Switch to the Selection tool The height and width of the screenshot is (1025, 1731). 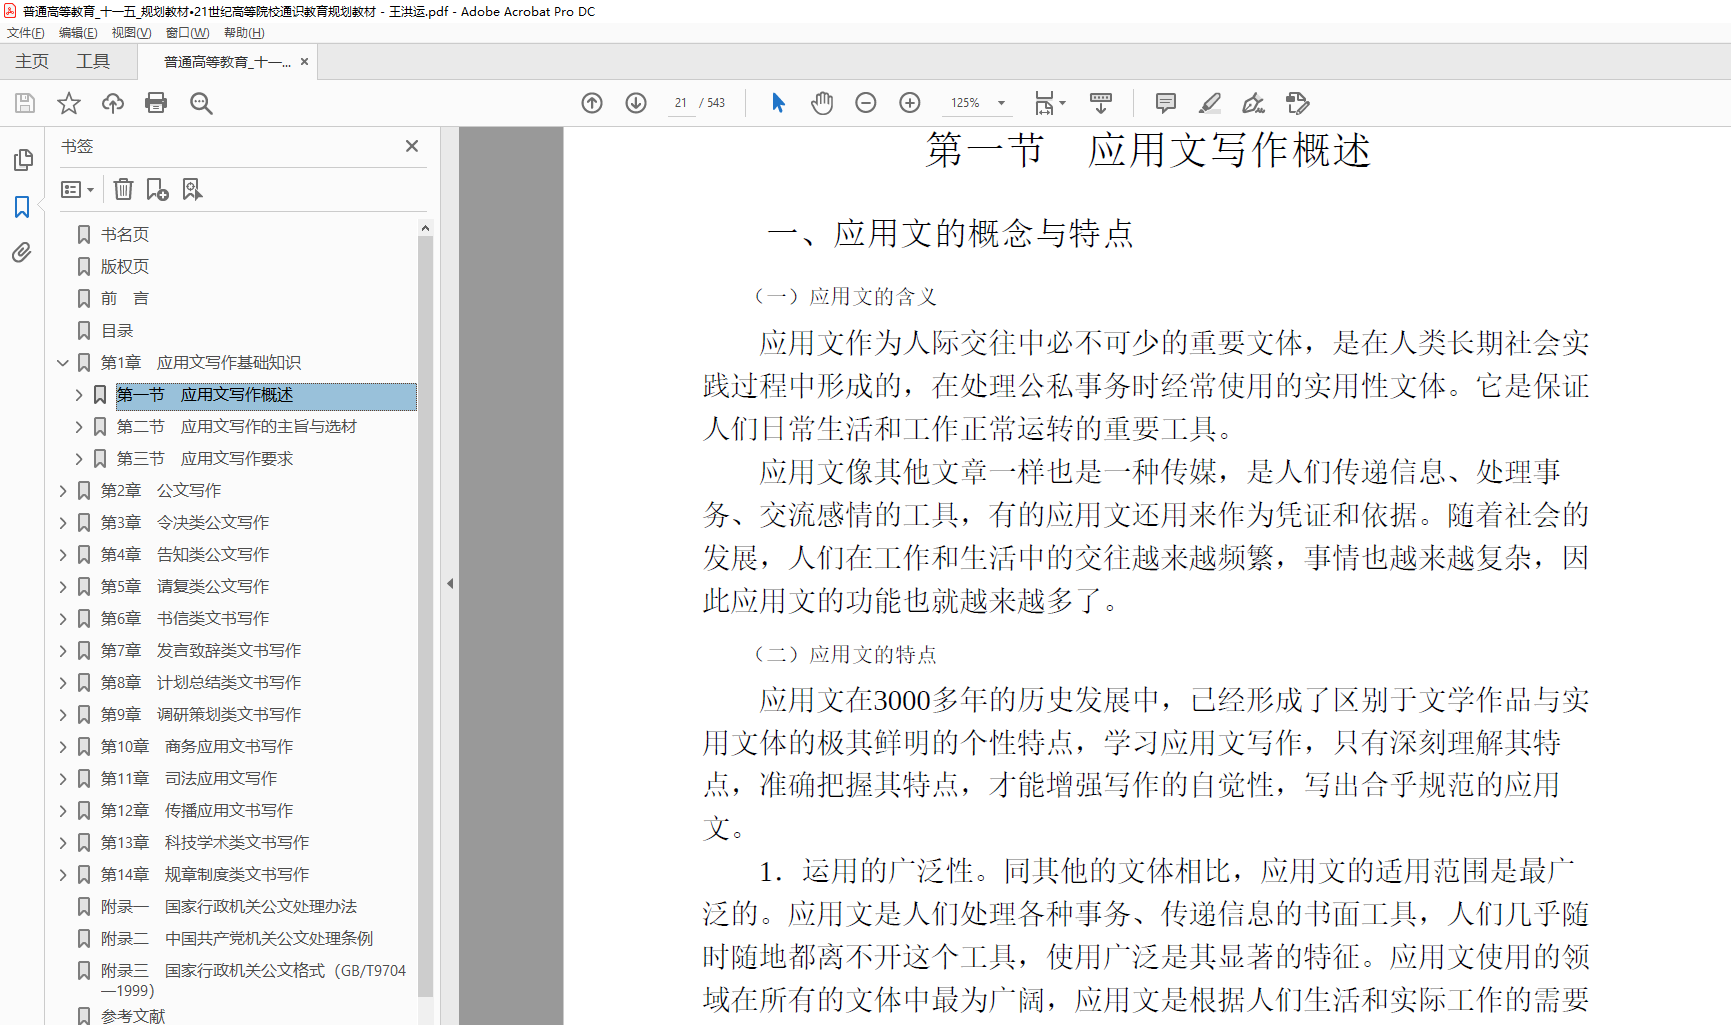point(777,103)
